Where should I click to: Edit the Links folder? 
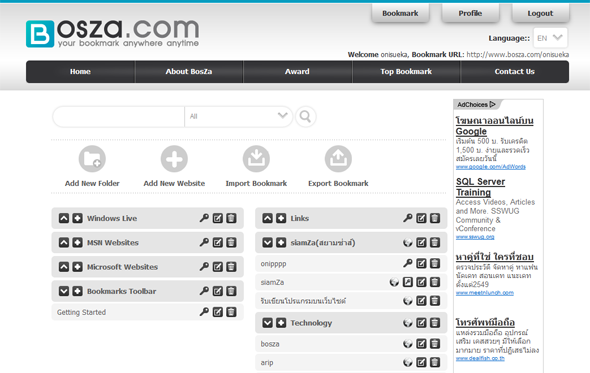421,218
